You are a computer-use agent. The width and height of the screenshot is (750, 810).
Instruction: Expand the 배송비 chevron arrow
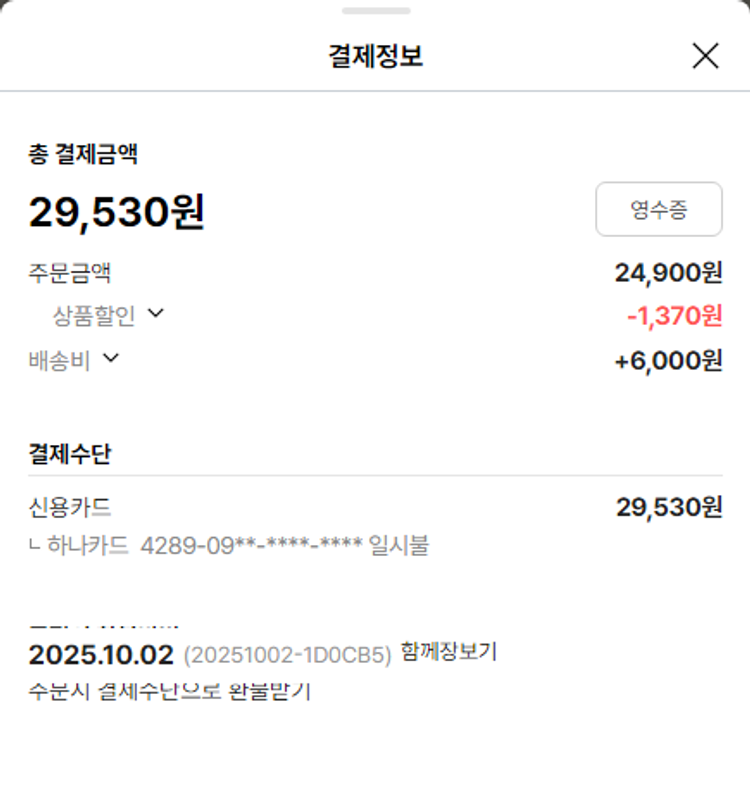[x=111, y=357]
